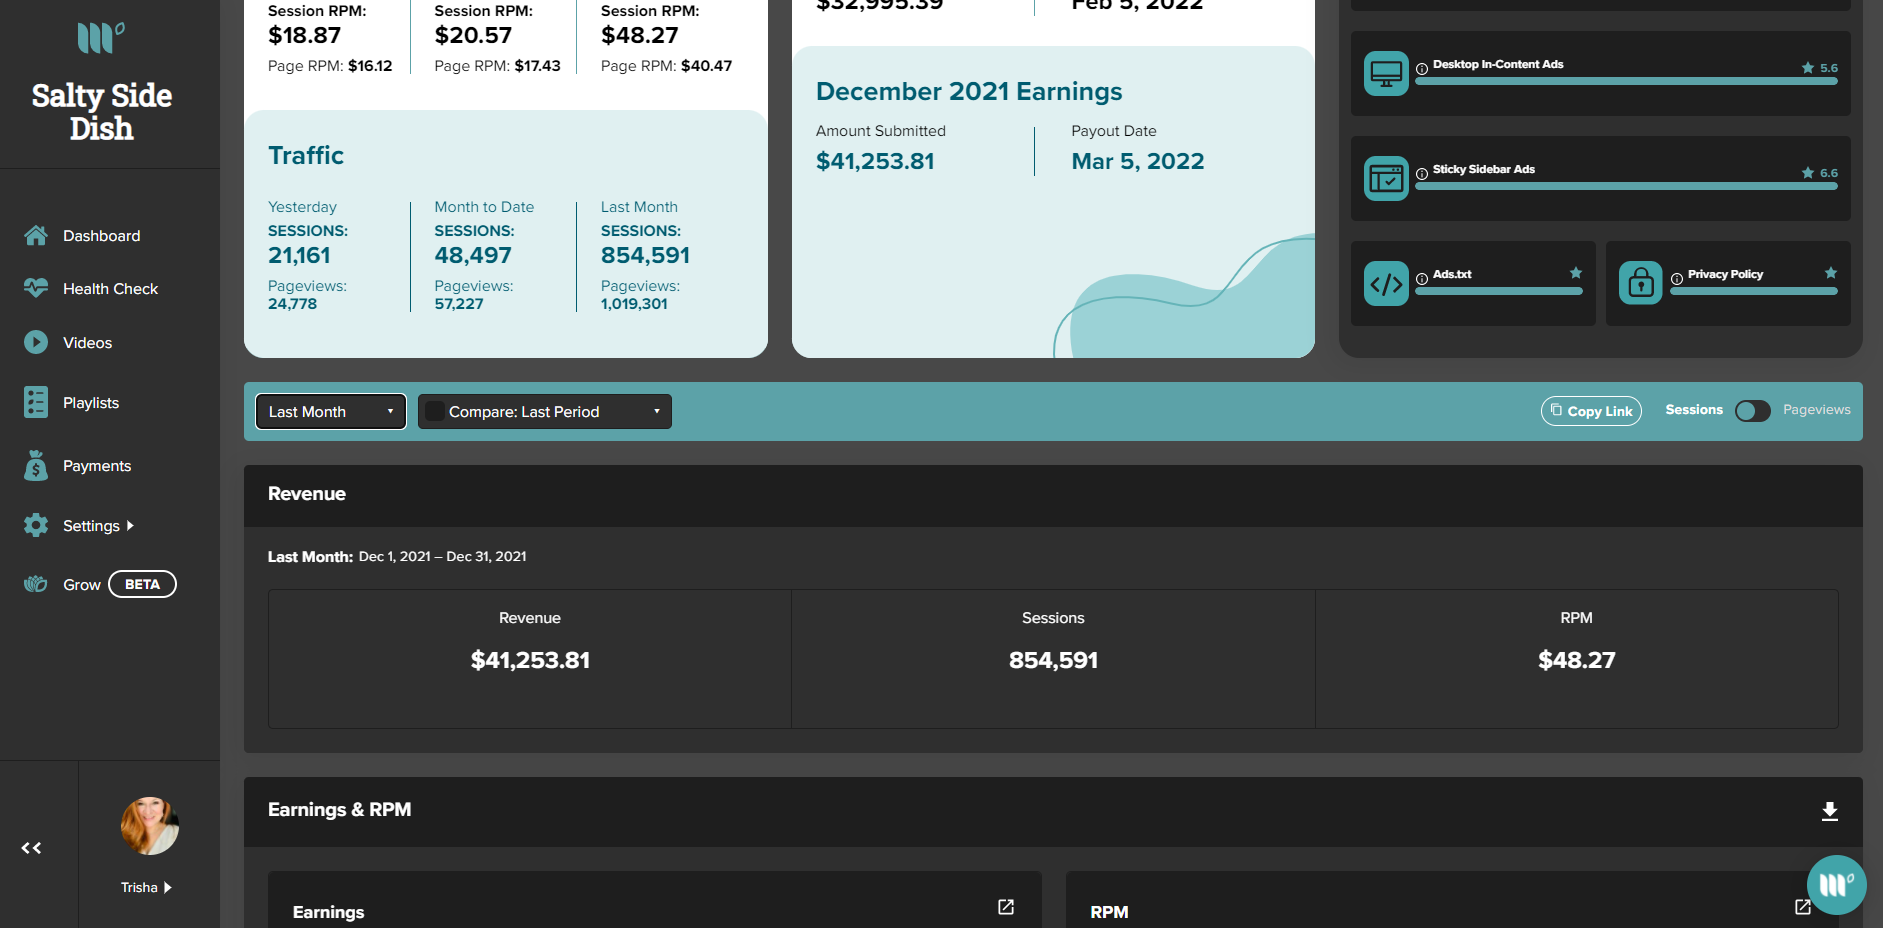
Task: Click the December 2021 Earnings heading
Action: pos(969,91)
